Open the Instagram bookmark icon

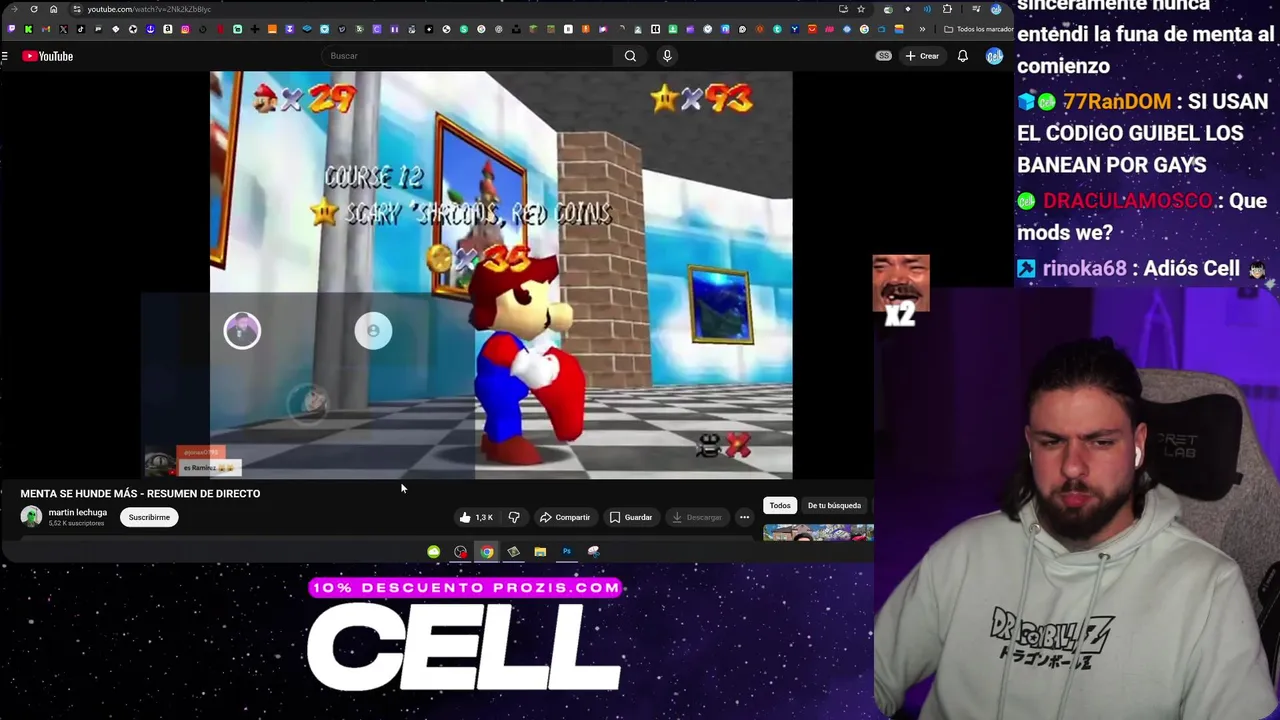pos(185,29)
